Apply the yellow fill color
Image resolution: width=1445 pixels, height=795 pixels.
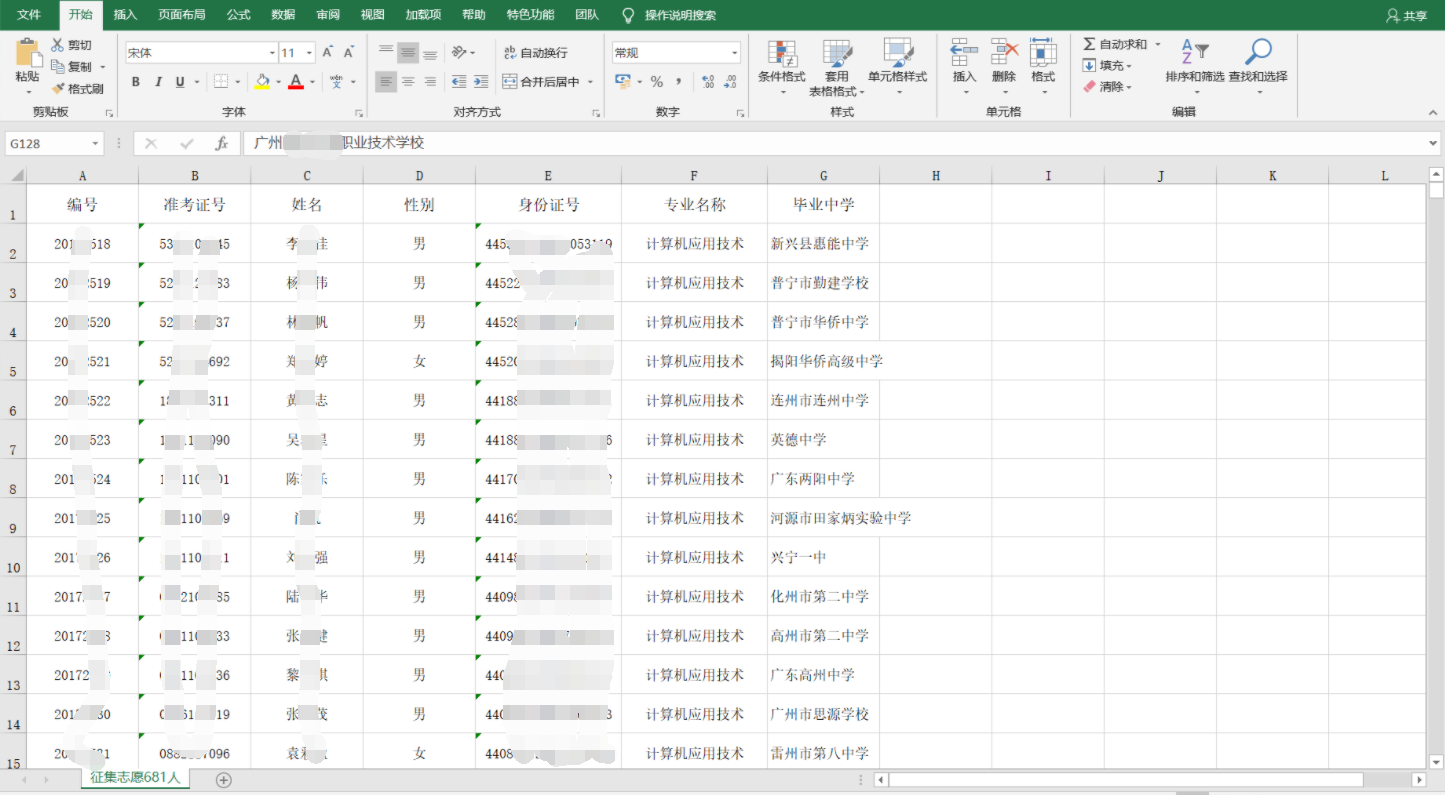[262, 82]
